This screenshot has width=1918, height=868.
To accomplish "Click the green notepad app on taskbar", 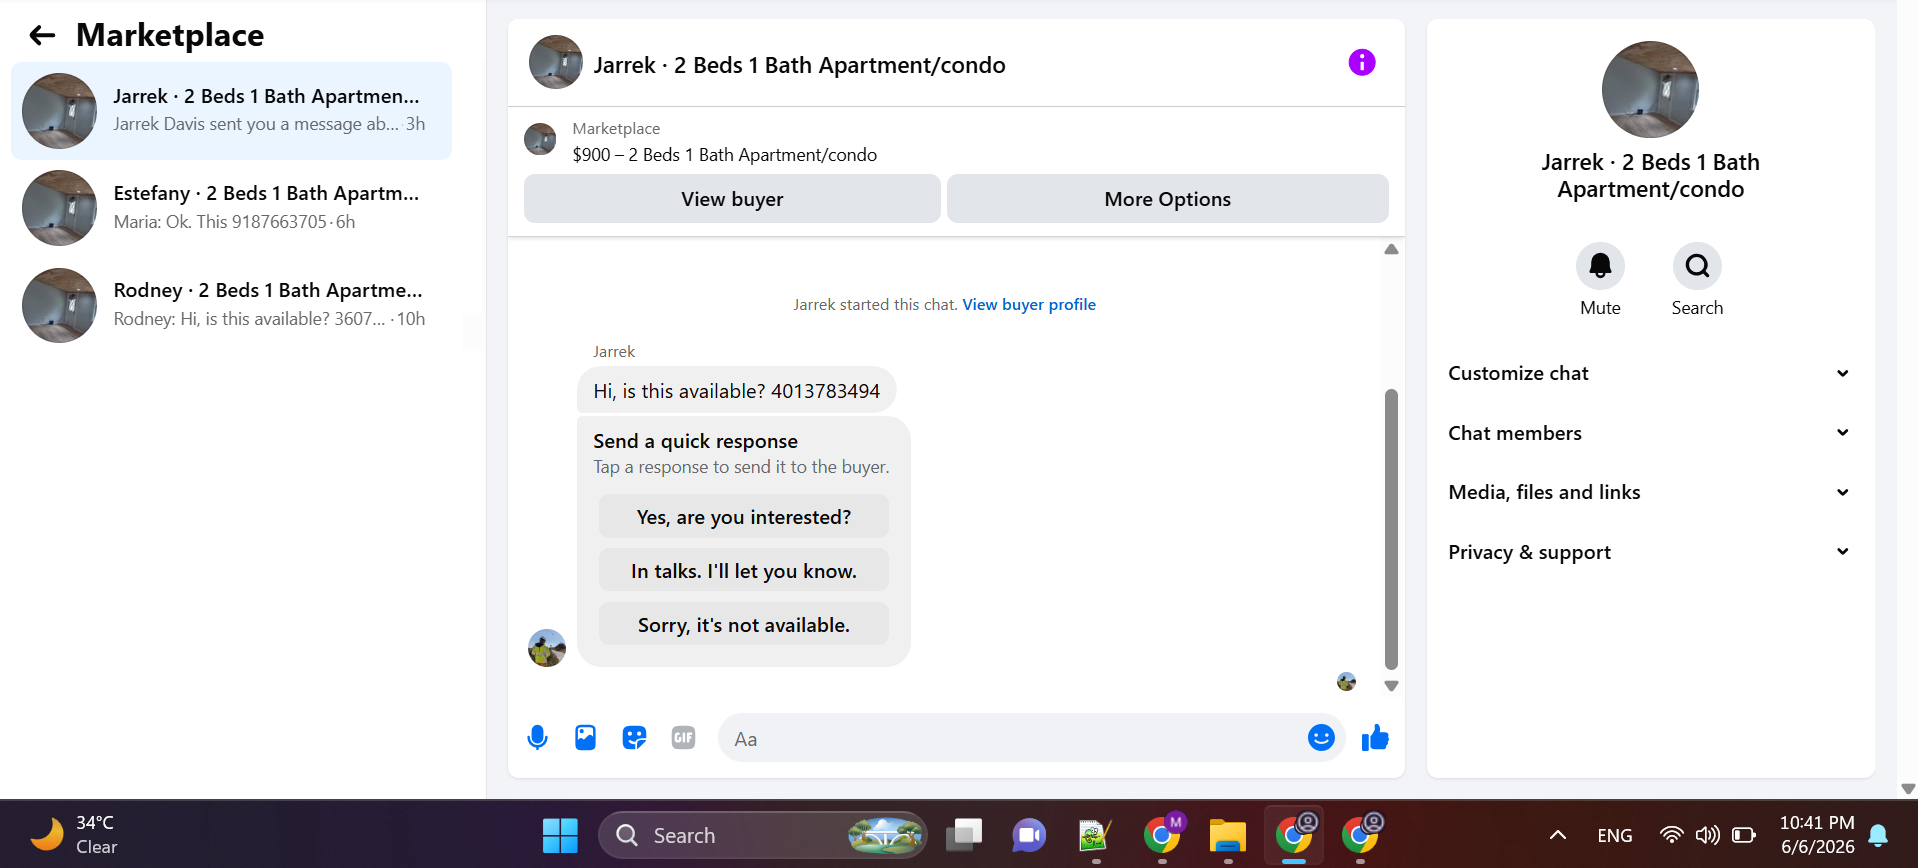I will pyautogui.click(x=1095, y=835).
